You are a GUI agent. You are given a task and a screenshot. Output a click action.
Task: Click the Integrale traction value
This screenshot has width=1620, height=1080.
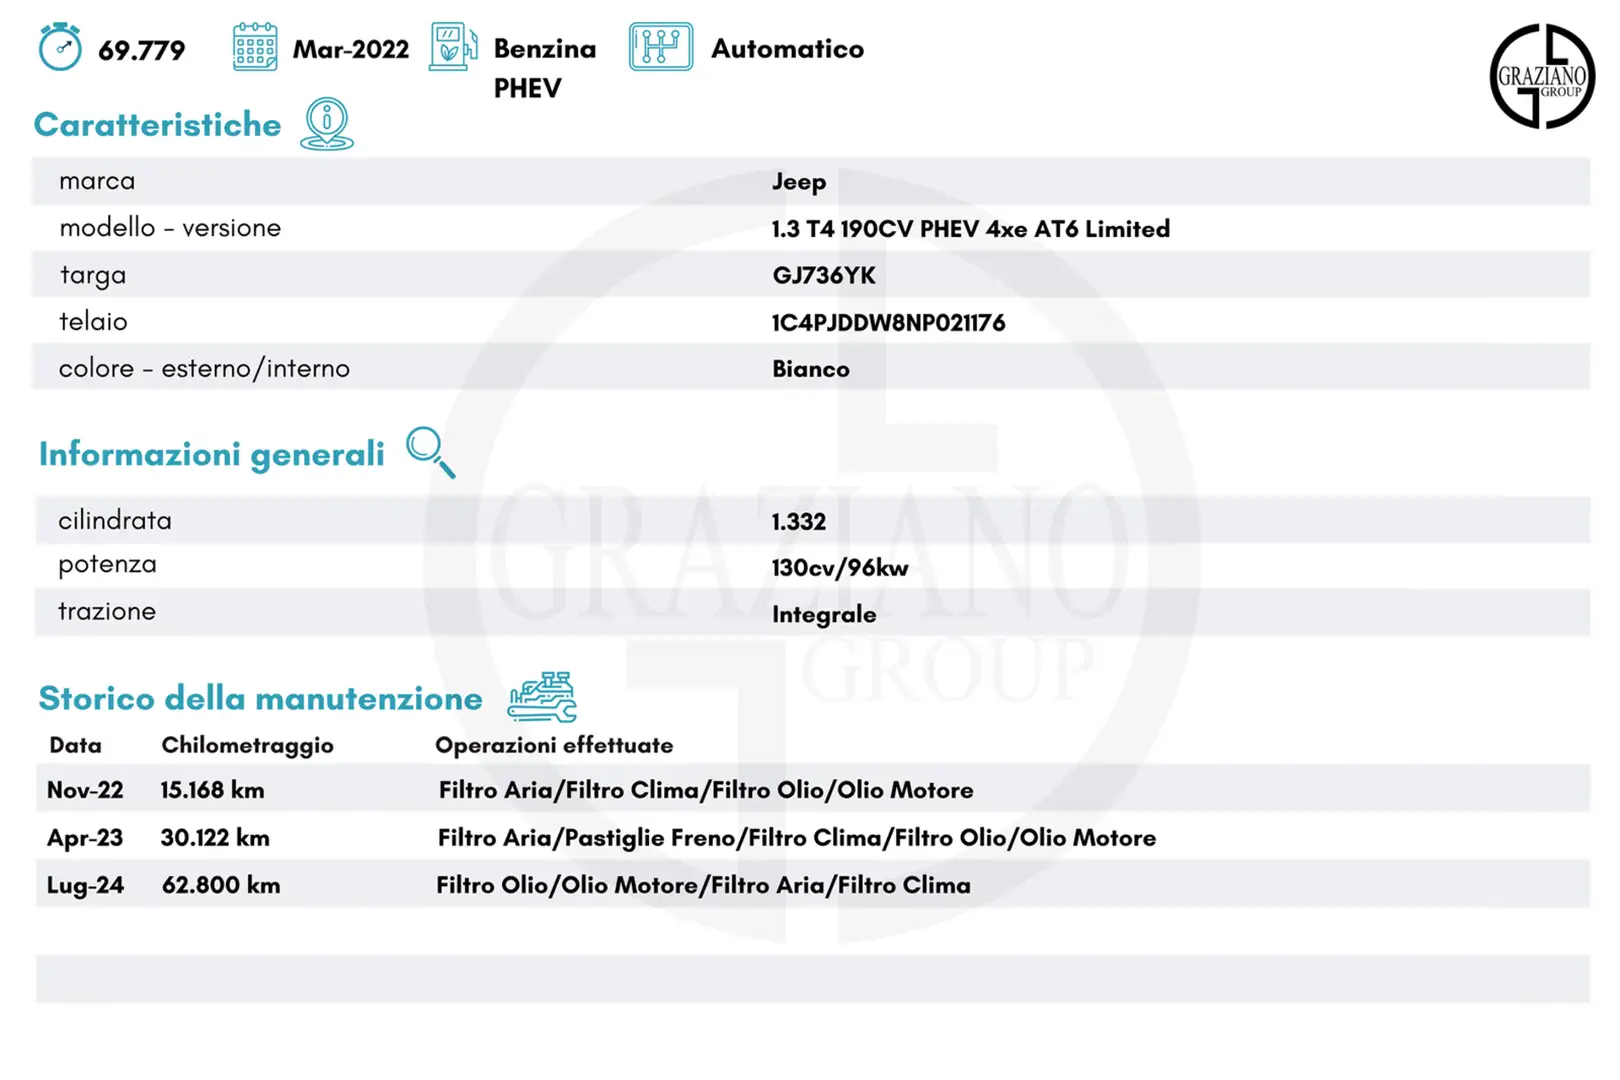pos(824,615)
